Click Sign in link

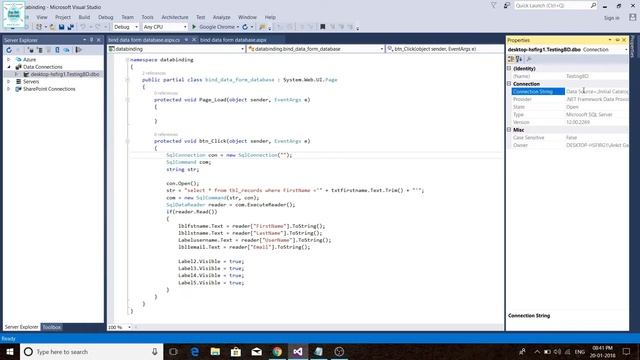(x=611, y=18)
